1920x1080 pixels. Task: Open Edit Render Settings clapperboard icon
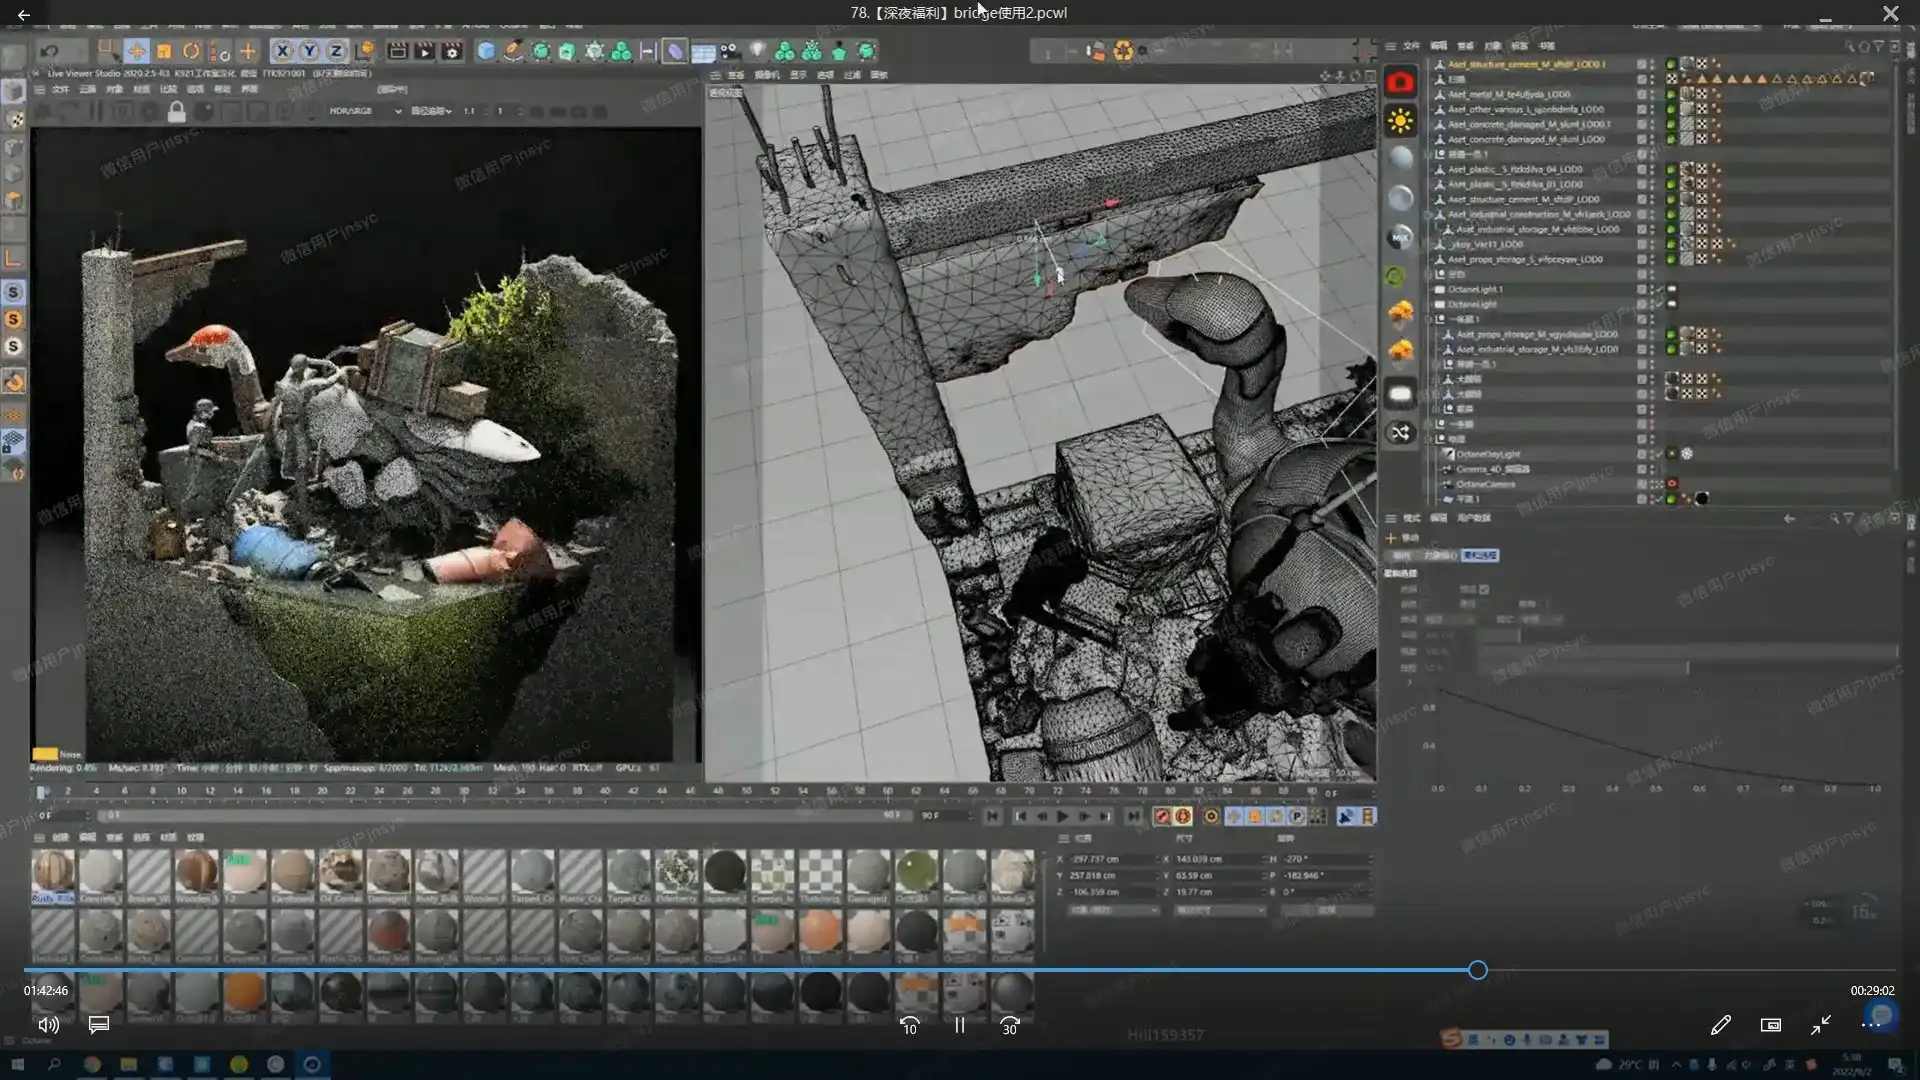click(x=452, y=51)
